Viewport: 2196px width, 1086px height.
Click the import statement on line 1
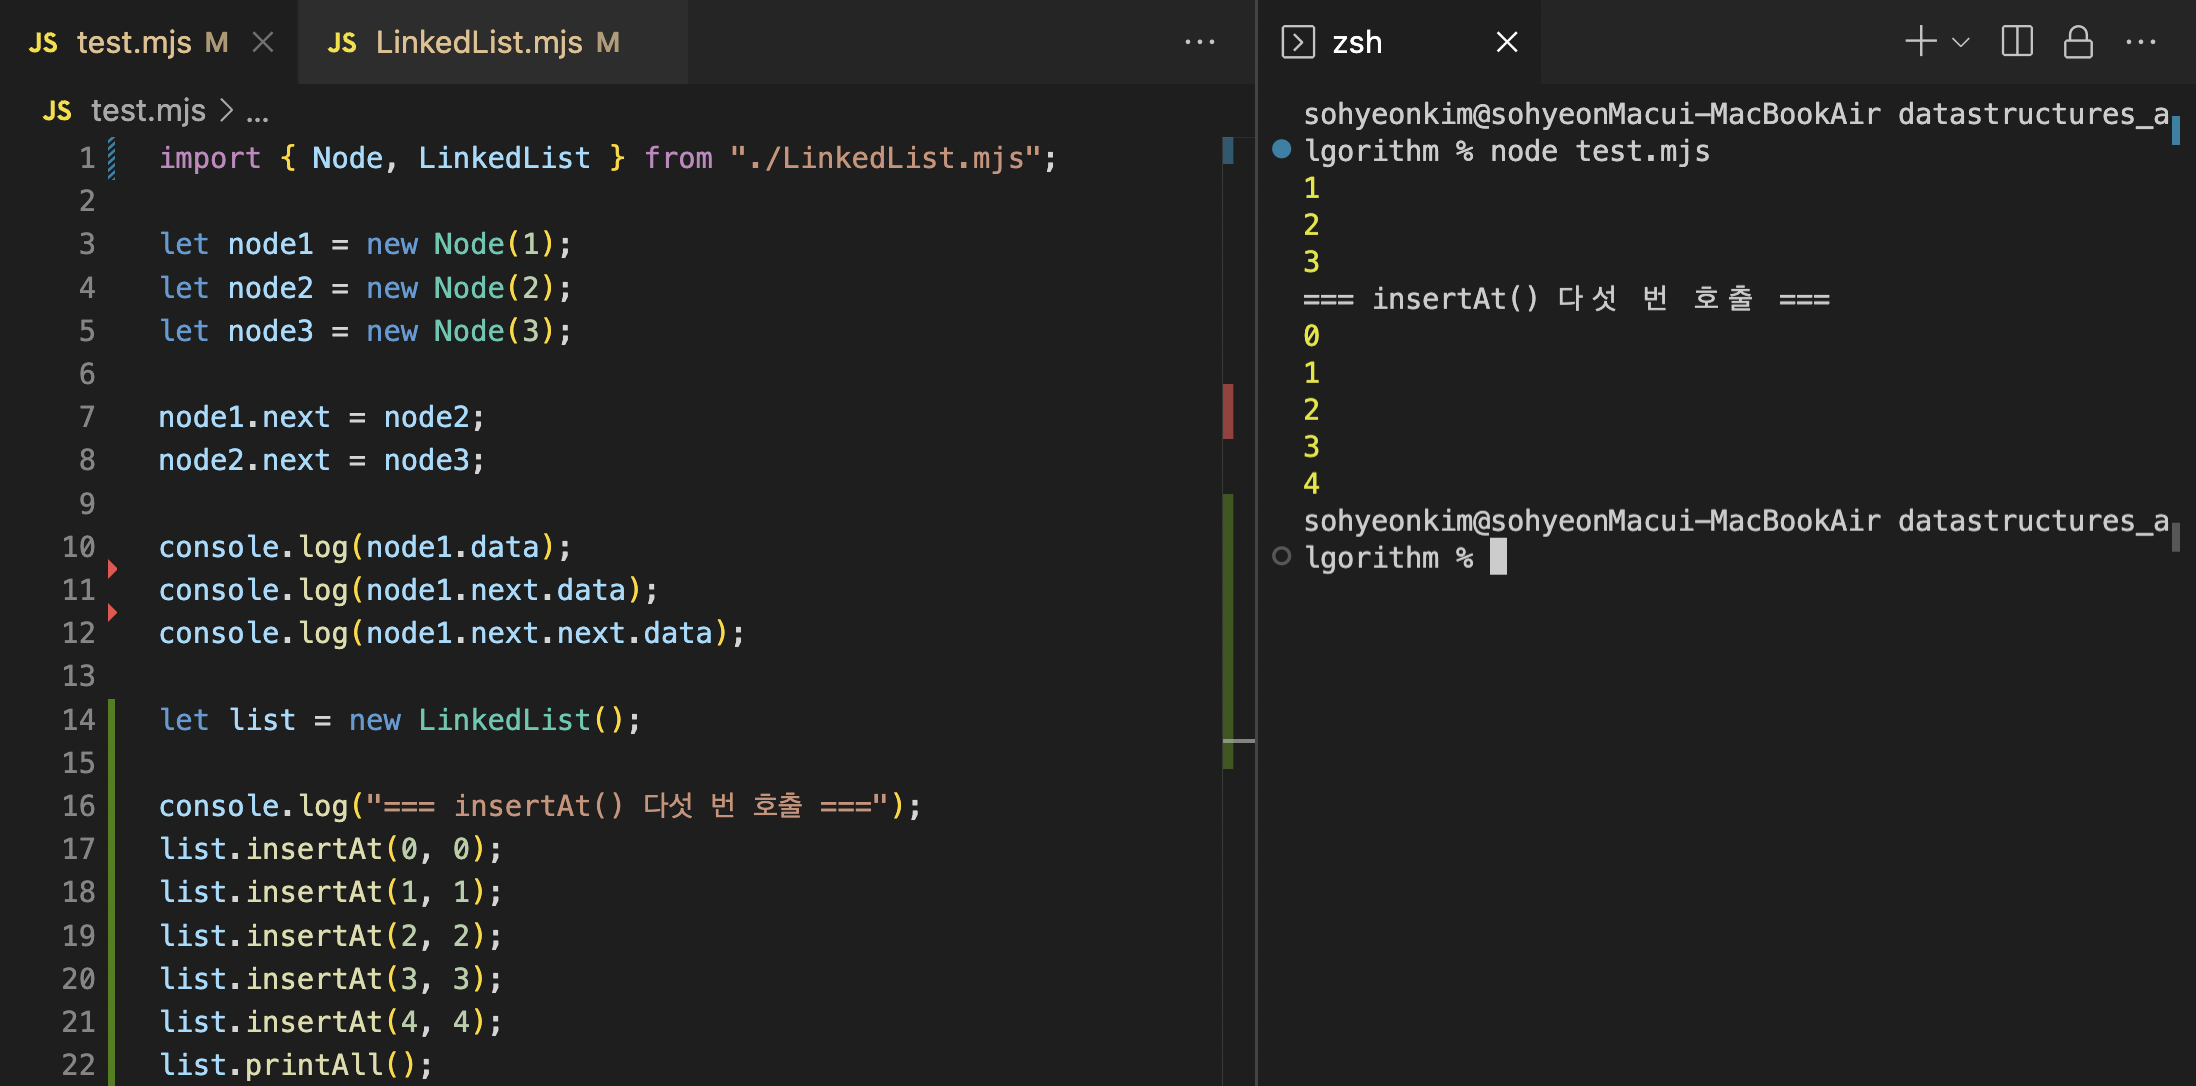pos(607,158)
